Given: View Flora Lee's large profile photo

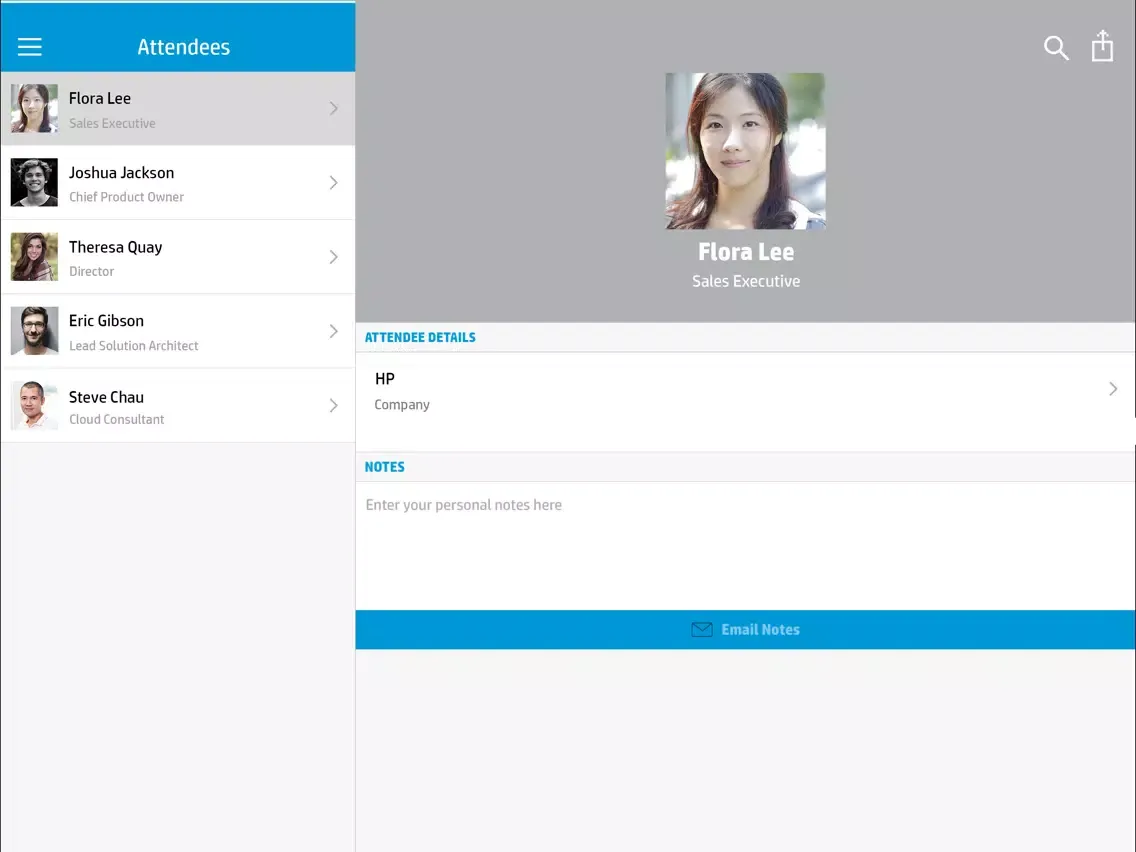Looking at the screenshot, I should [x=746, y=151].
